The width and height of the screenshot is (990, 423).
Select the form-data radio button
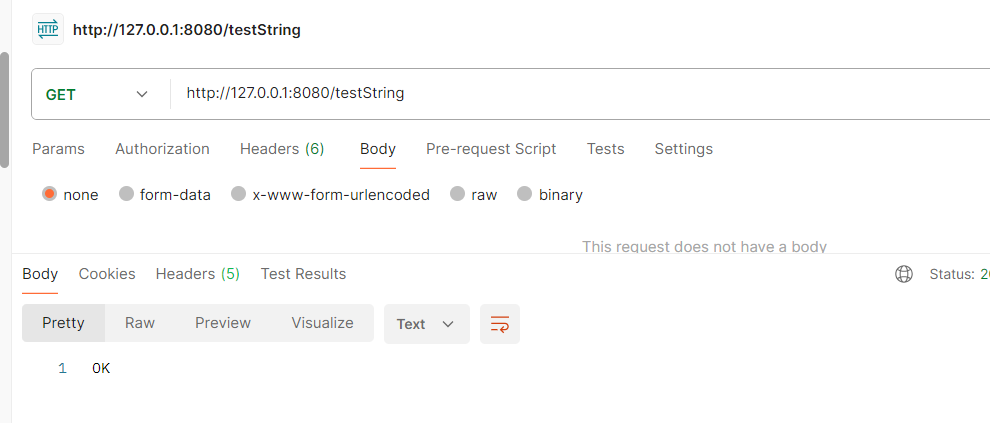126,194
